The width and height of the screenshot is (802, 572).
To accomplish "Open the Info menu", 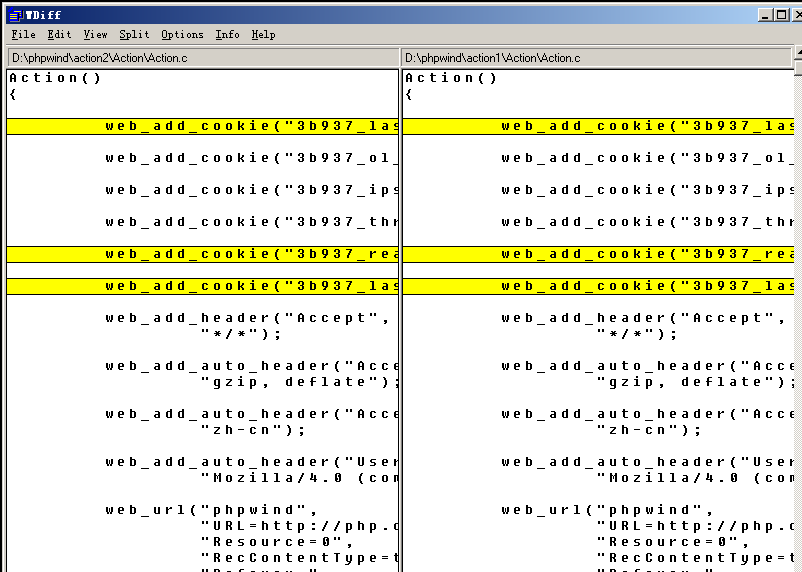I will point(227,34).
